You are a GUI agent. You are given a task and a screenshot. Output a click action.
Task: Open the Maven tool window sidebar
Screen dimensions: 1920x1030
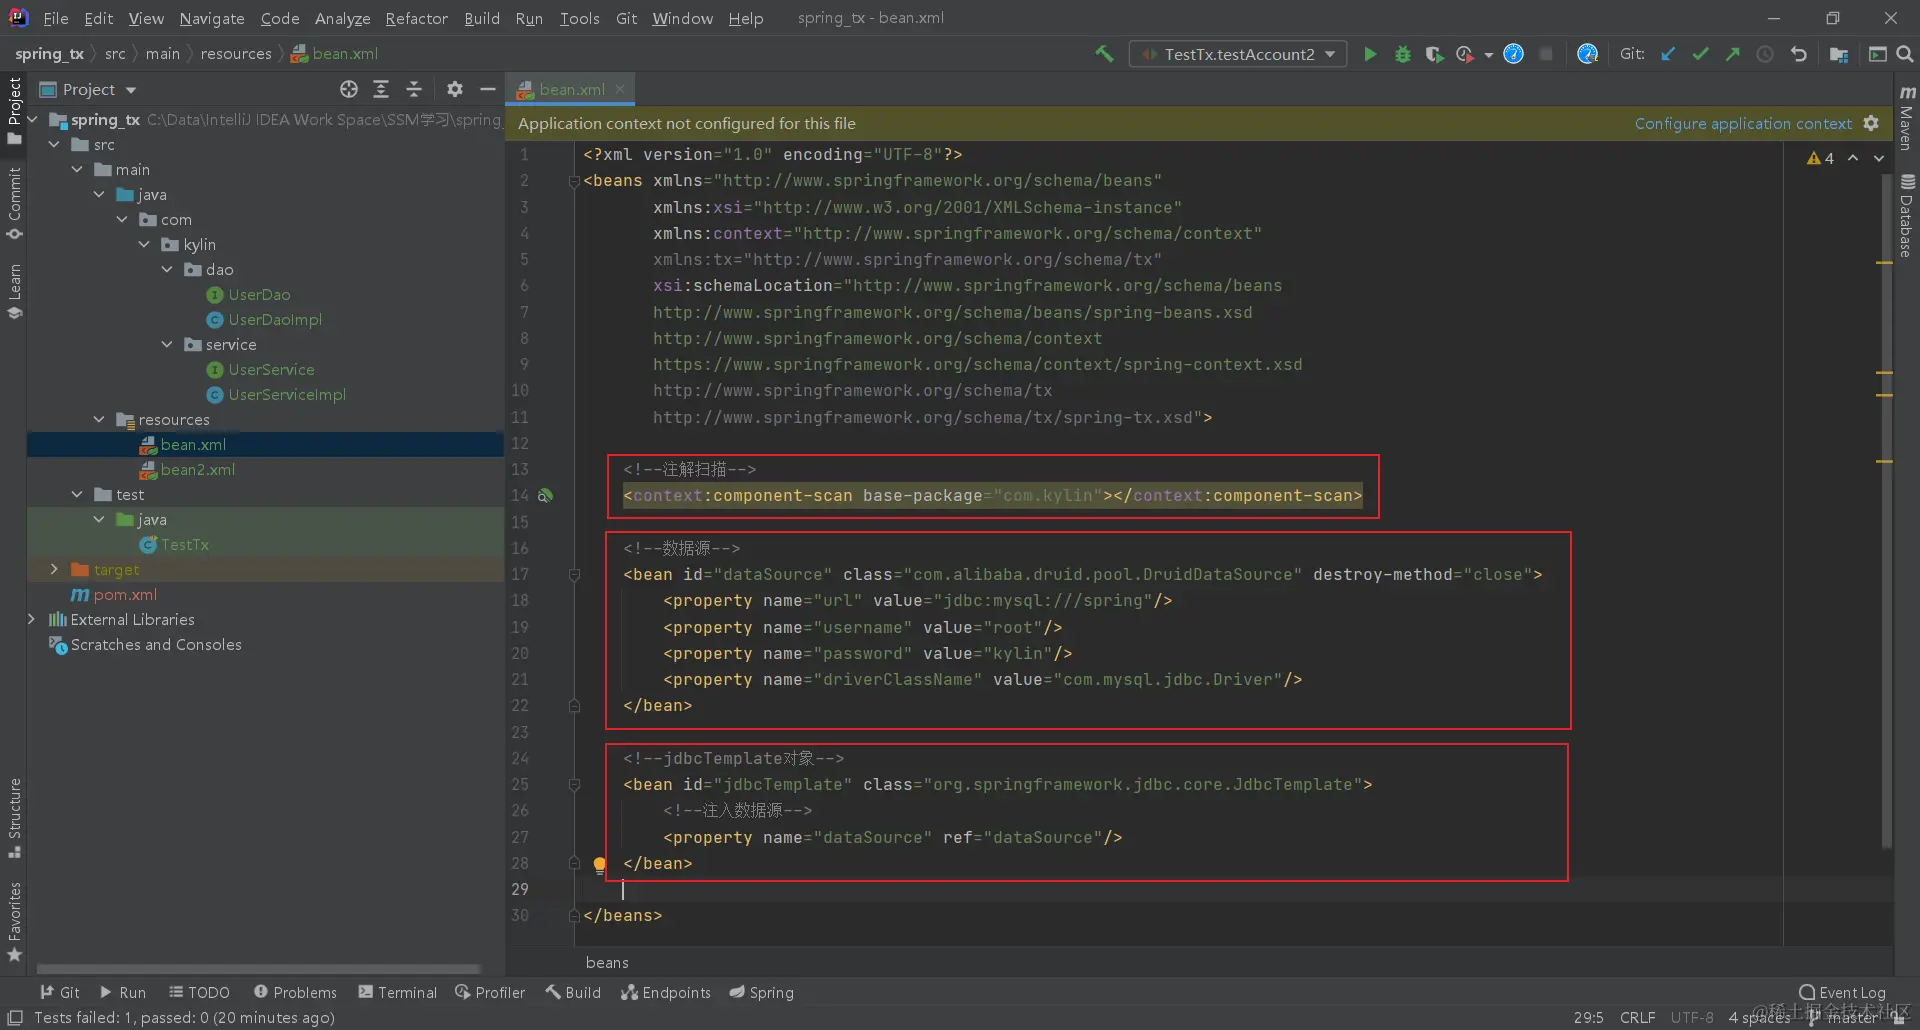[1907, 117]
